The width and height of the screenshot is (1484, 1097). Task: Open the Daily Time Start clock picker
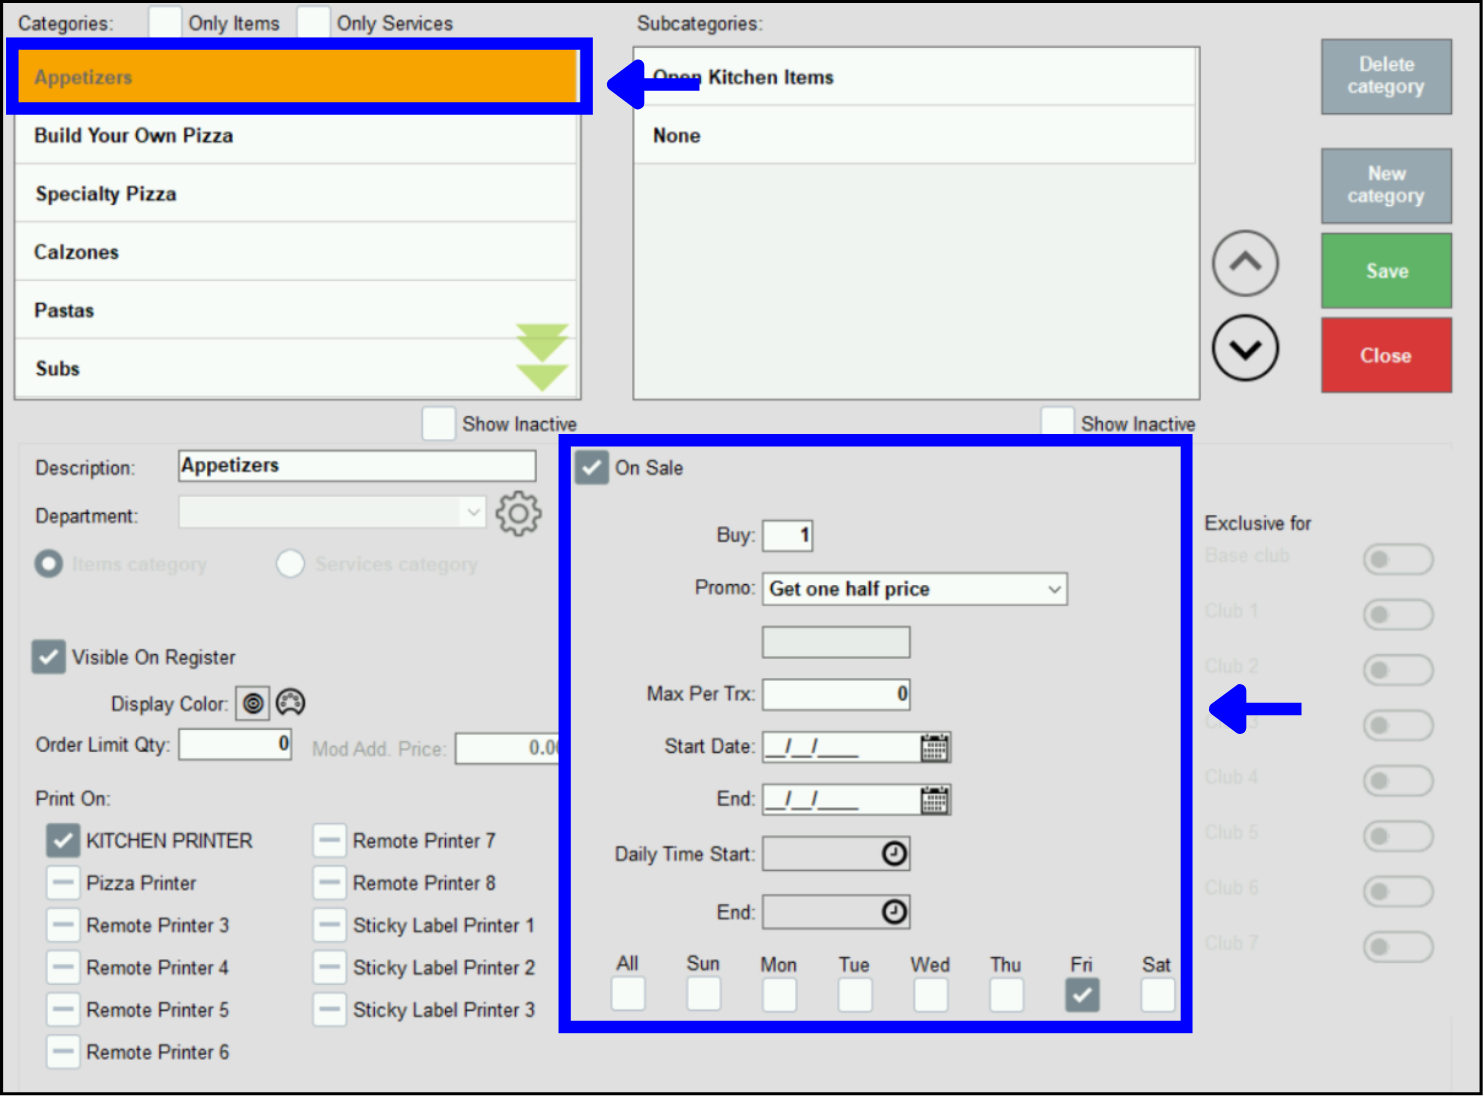tap(894, 853)
